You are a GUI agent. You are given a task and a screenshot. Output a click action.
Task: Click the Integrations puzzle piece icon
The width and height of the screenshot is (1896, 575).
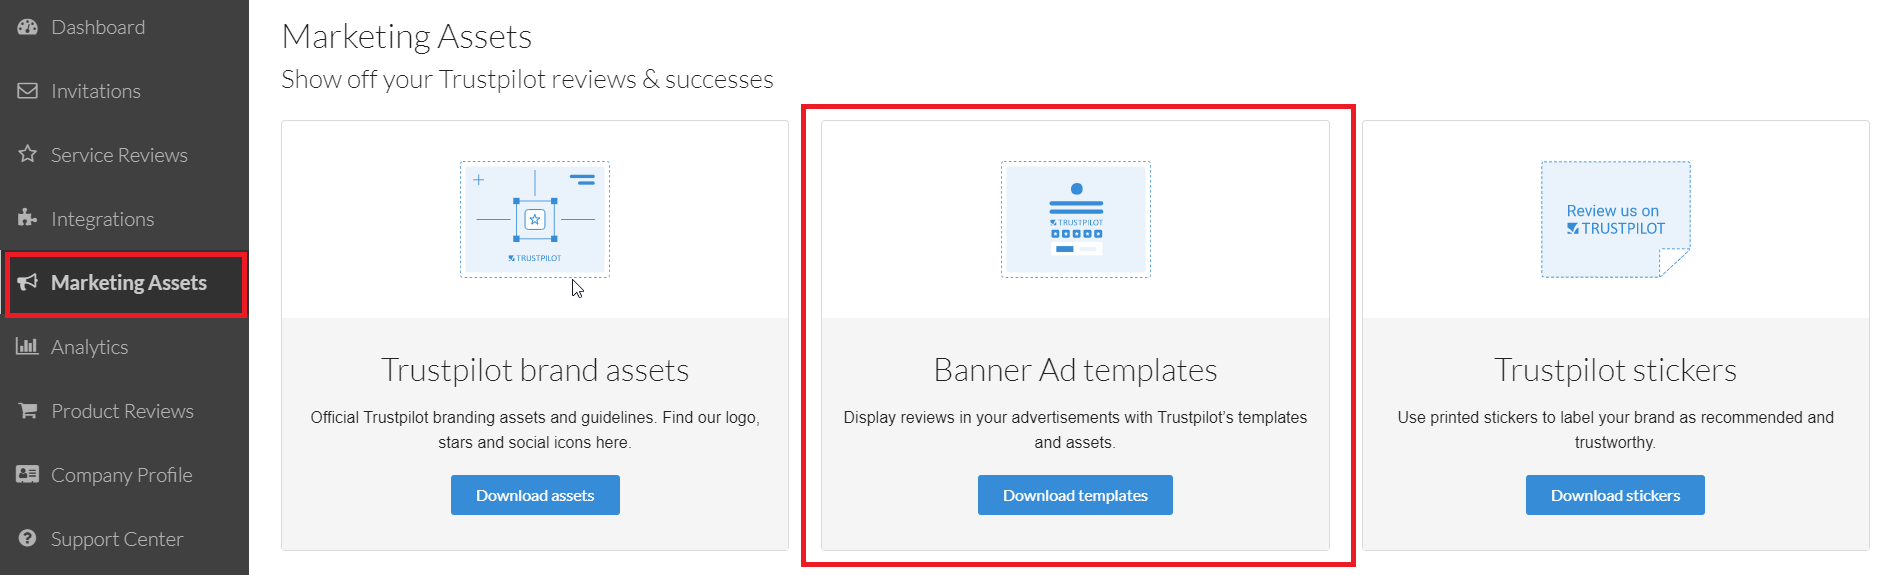coord(27,218)
